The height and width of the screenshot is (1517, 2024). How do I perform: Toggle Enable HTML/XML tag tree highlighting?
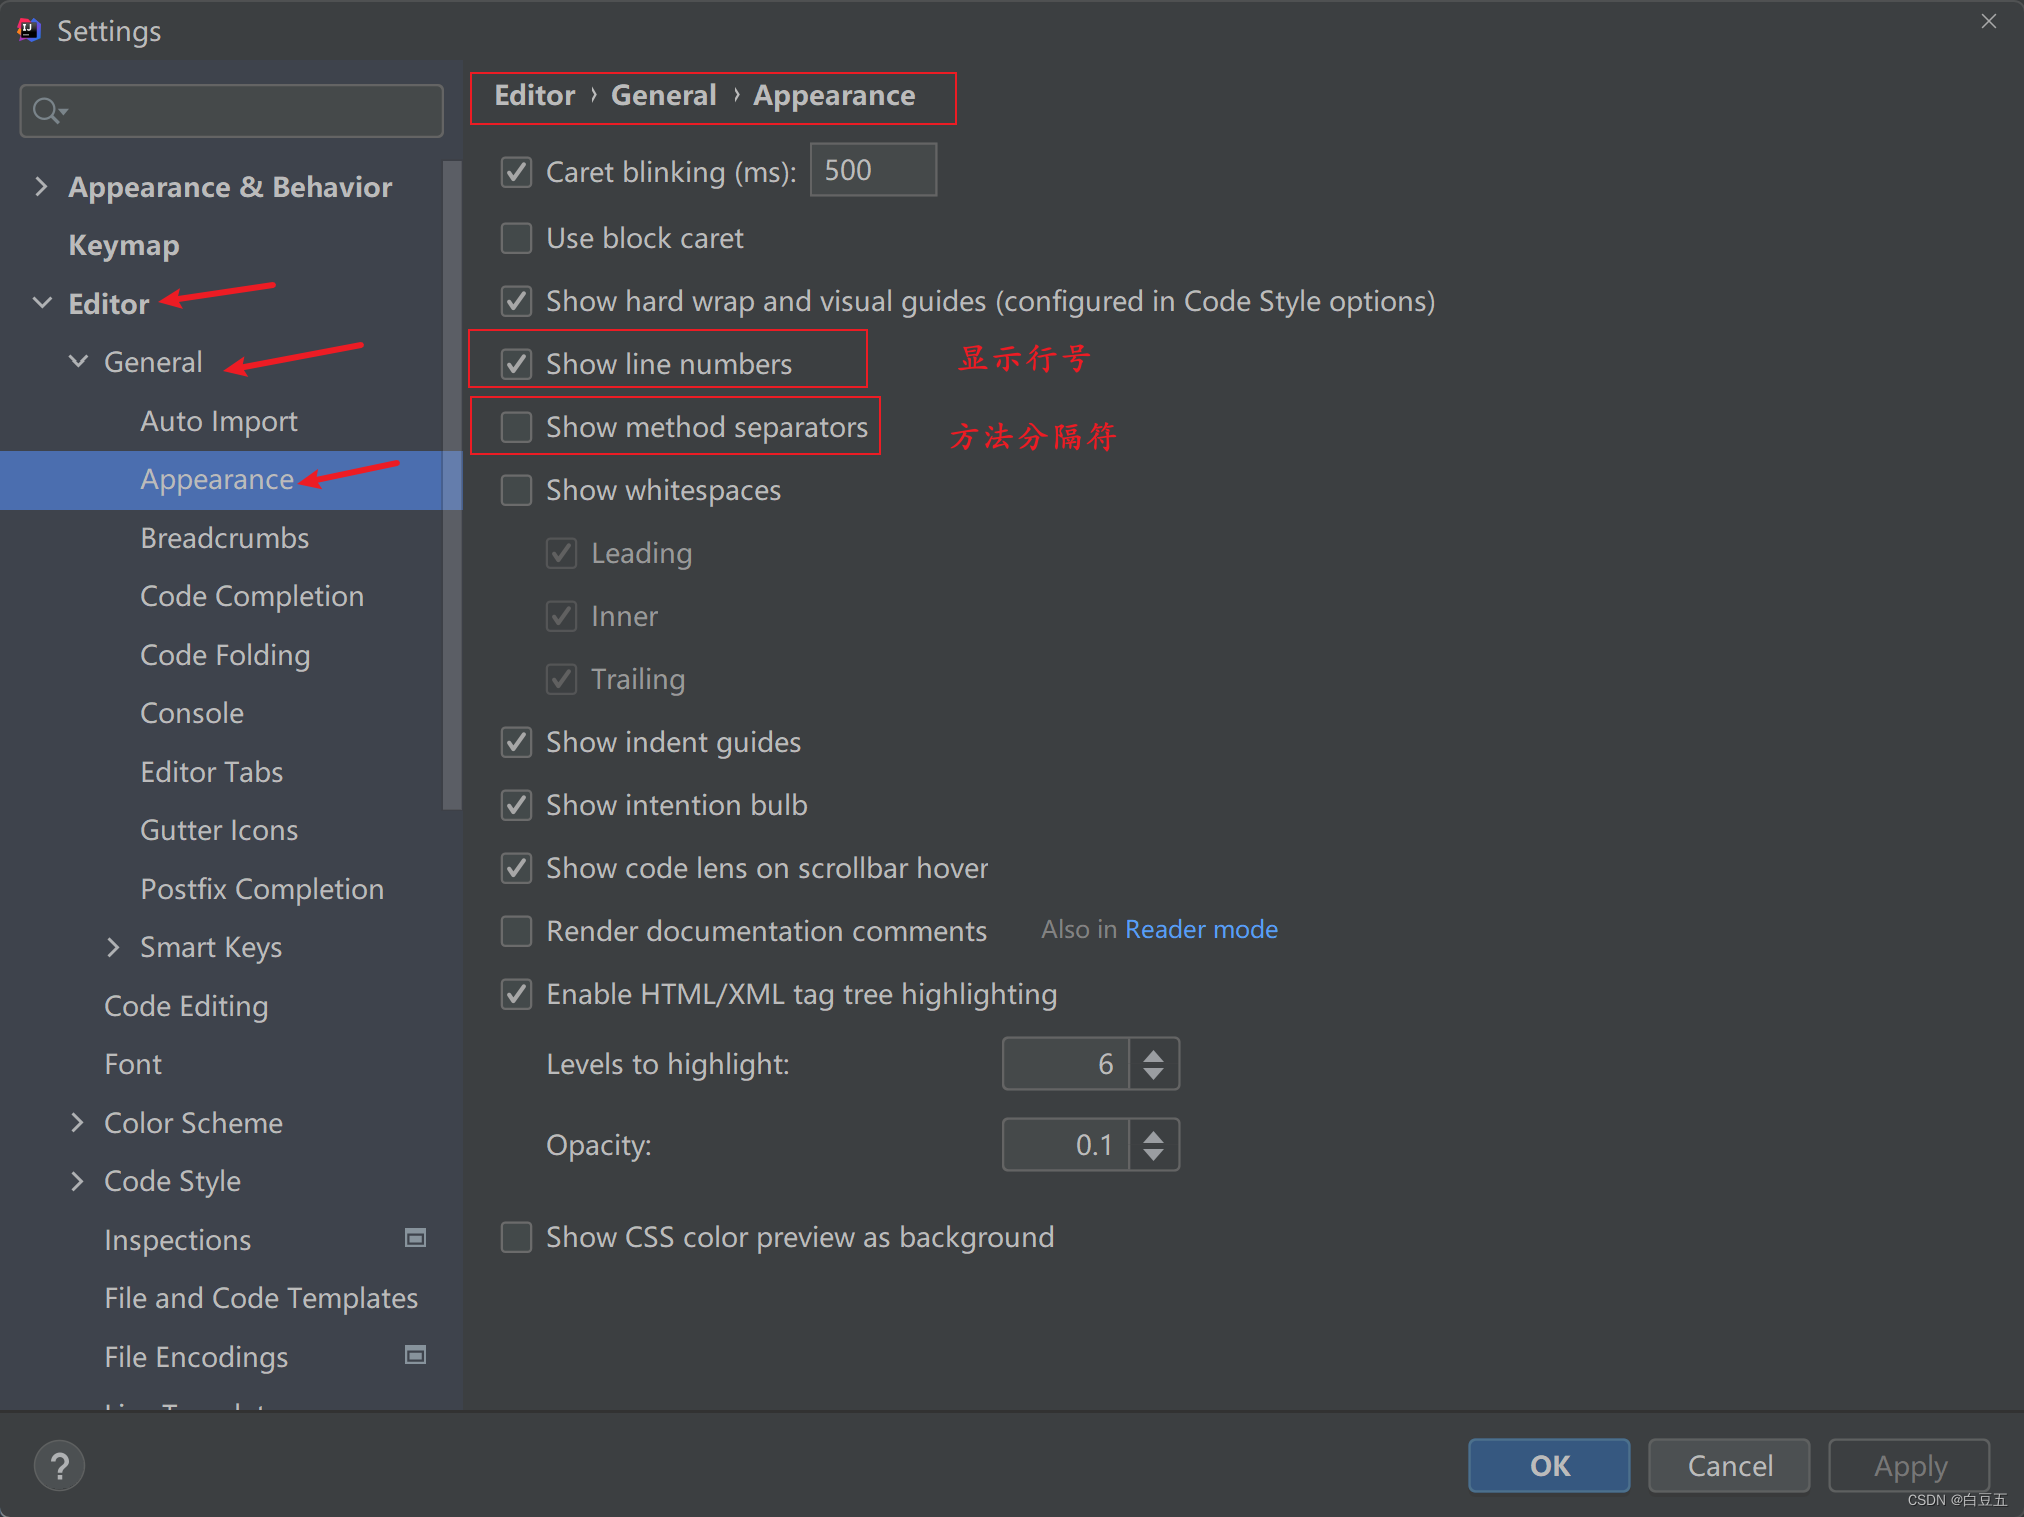516,994
